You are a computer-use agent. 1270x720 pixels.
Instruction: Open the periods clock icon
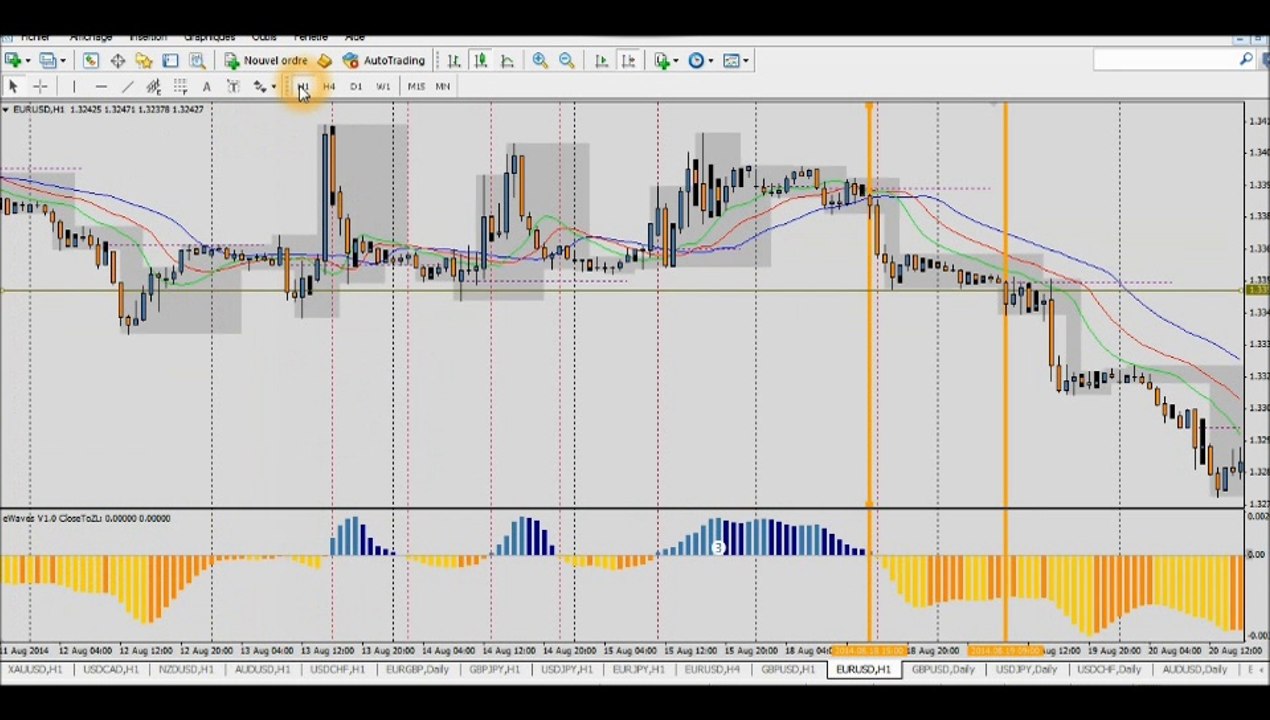click(x=696, y=61)
